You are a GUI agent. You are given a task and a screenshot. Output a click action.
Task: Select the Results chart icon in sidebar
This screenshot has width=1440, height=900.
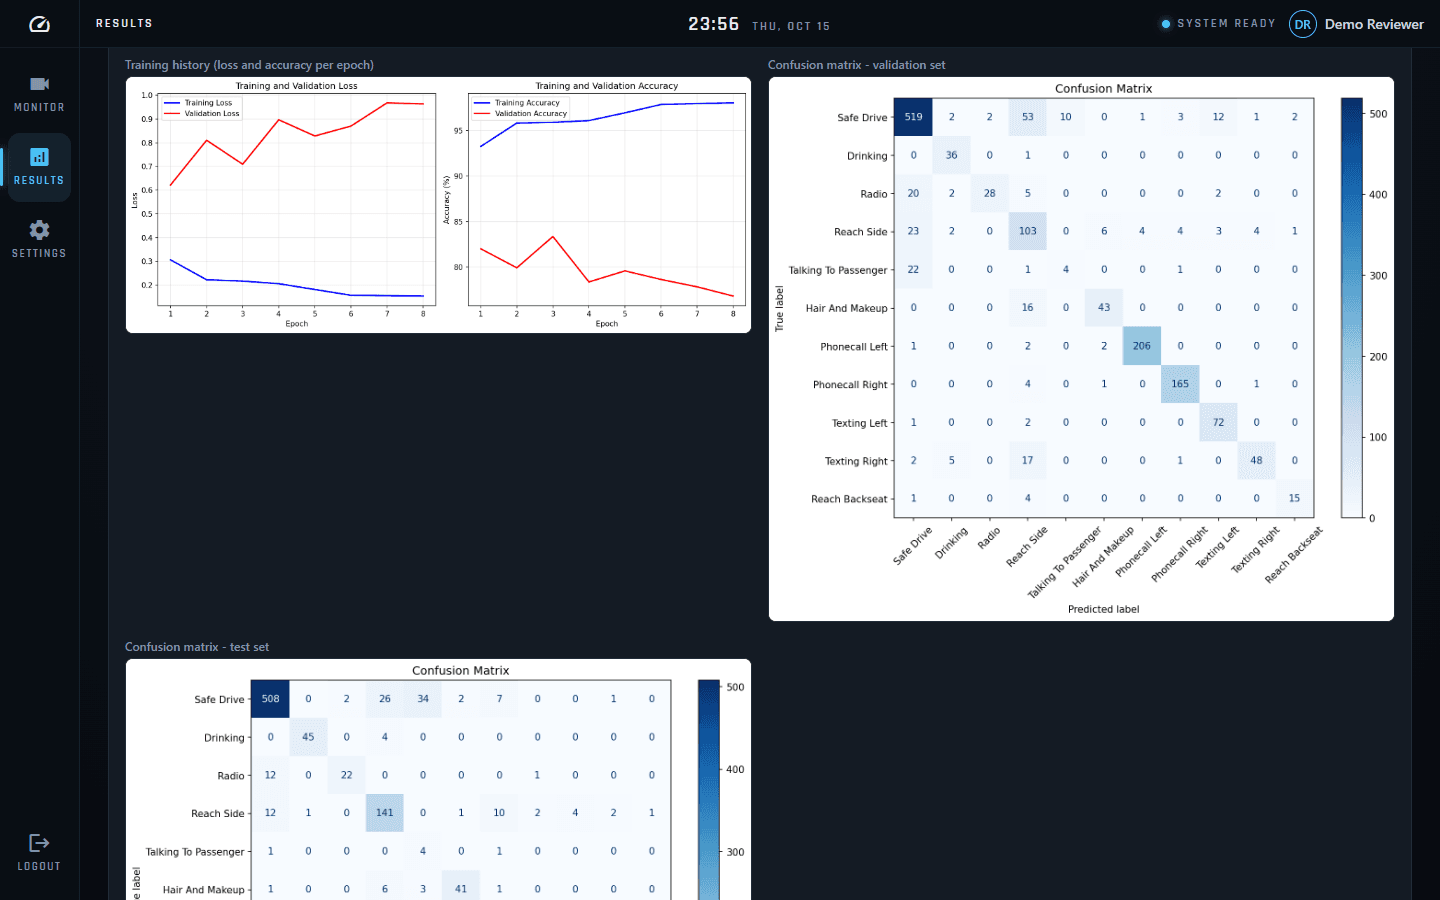coord(39,157)
